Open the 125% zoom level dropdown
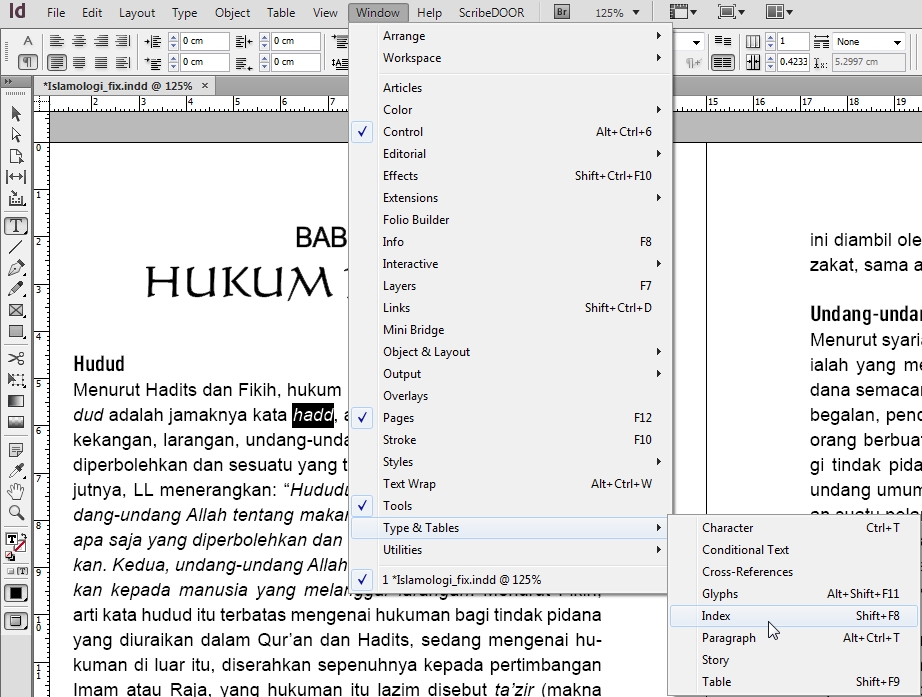 [x=636, y=12]
